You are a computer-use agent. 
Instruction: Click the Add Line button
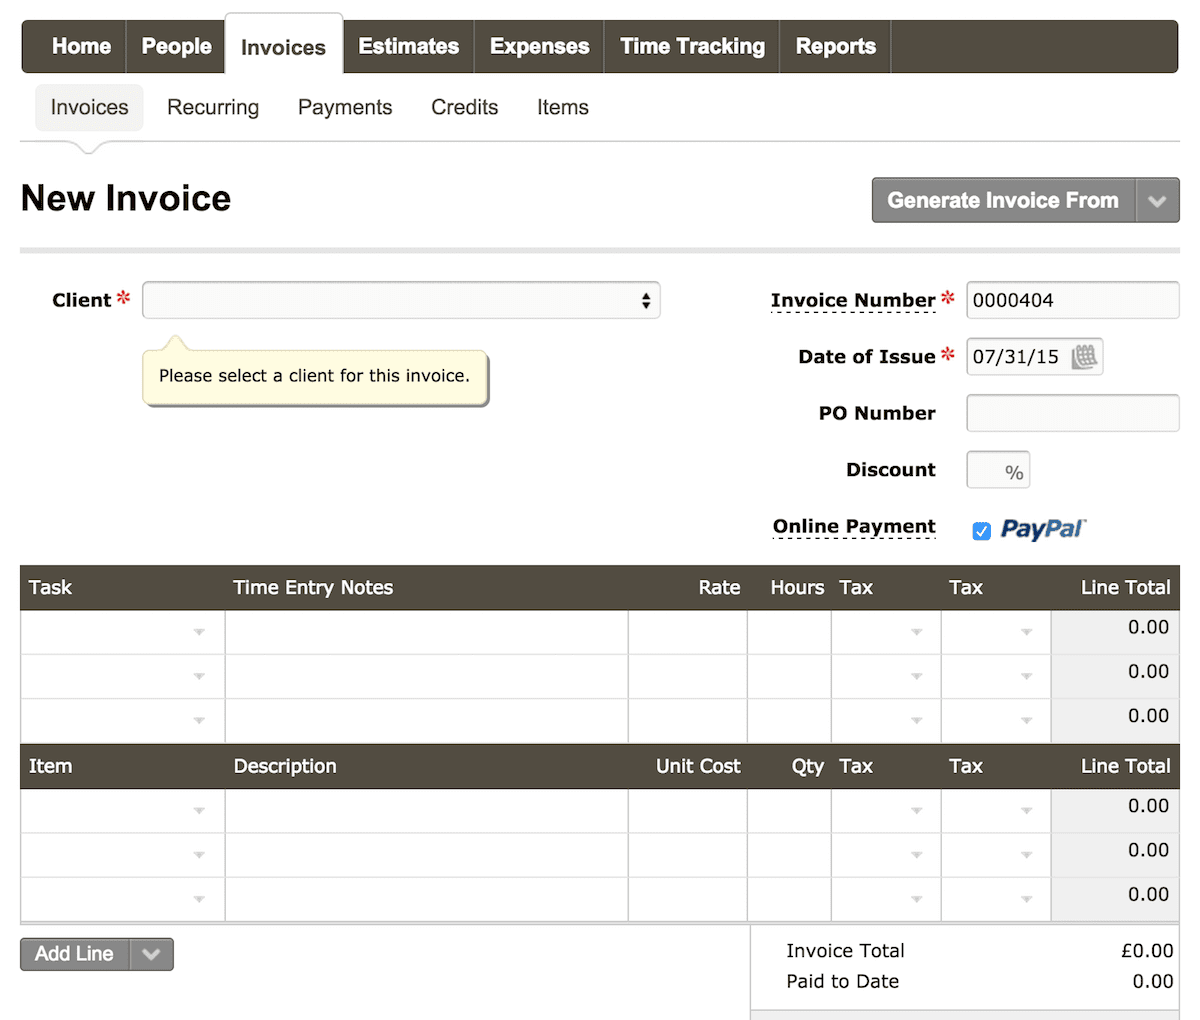(74, 954)
